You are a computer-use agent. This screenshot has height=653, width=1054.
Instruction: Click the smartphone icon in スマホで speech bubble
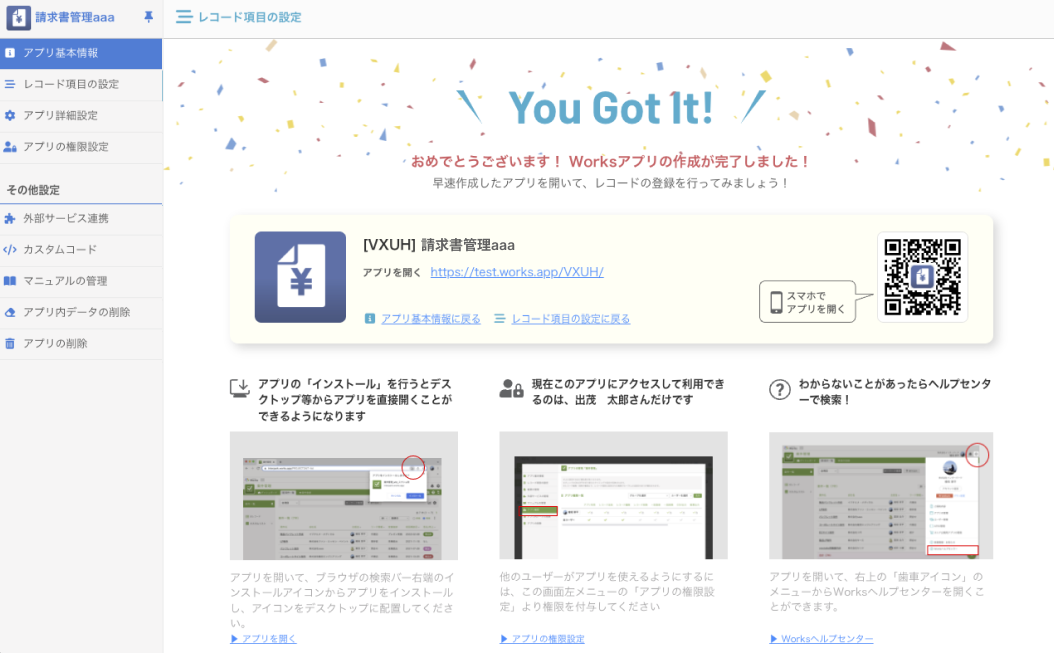click(x=776, y=303)
